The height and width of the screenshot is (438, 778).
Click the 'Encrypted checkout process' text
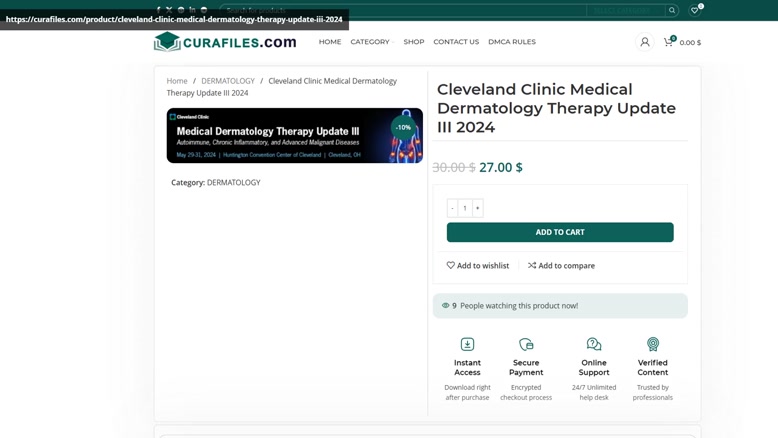click(x=526, y=392)
